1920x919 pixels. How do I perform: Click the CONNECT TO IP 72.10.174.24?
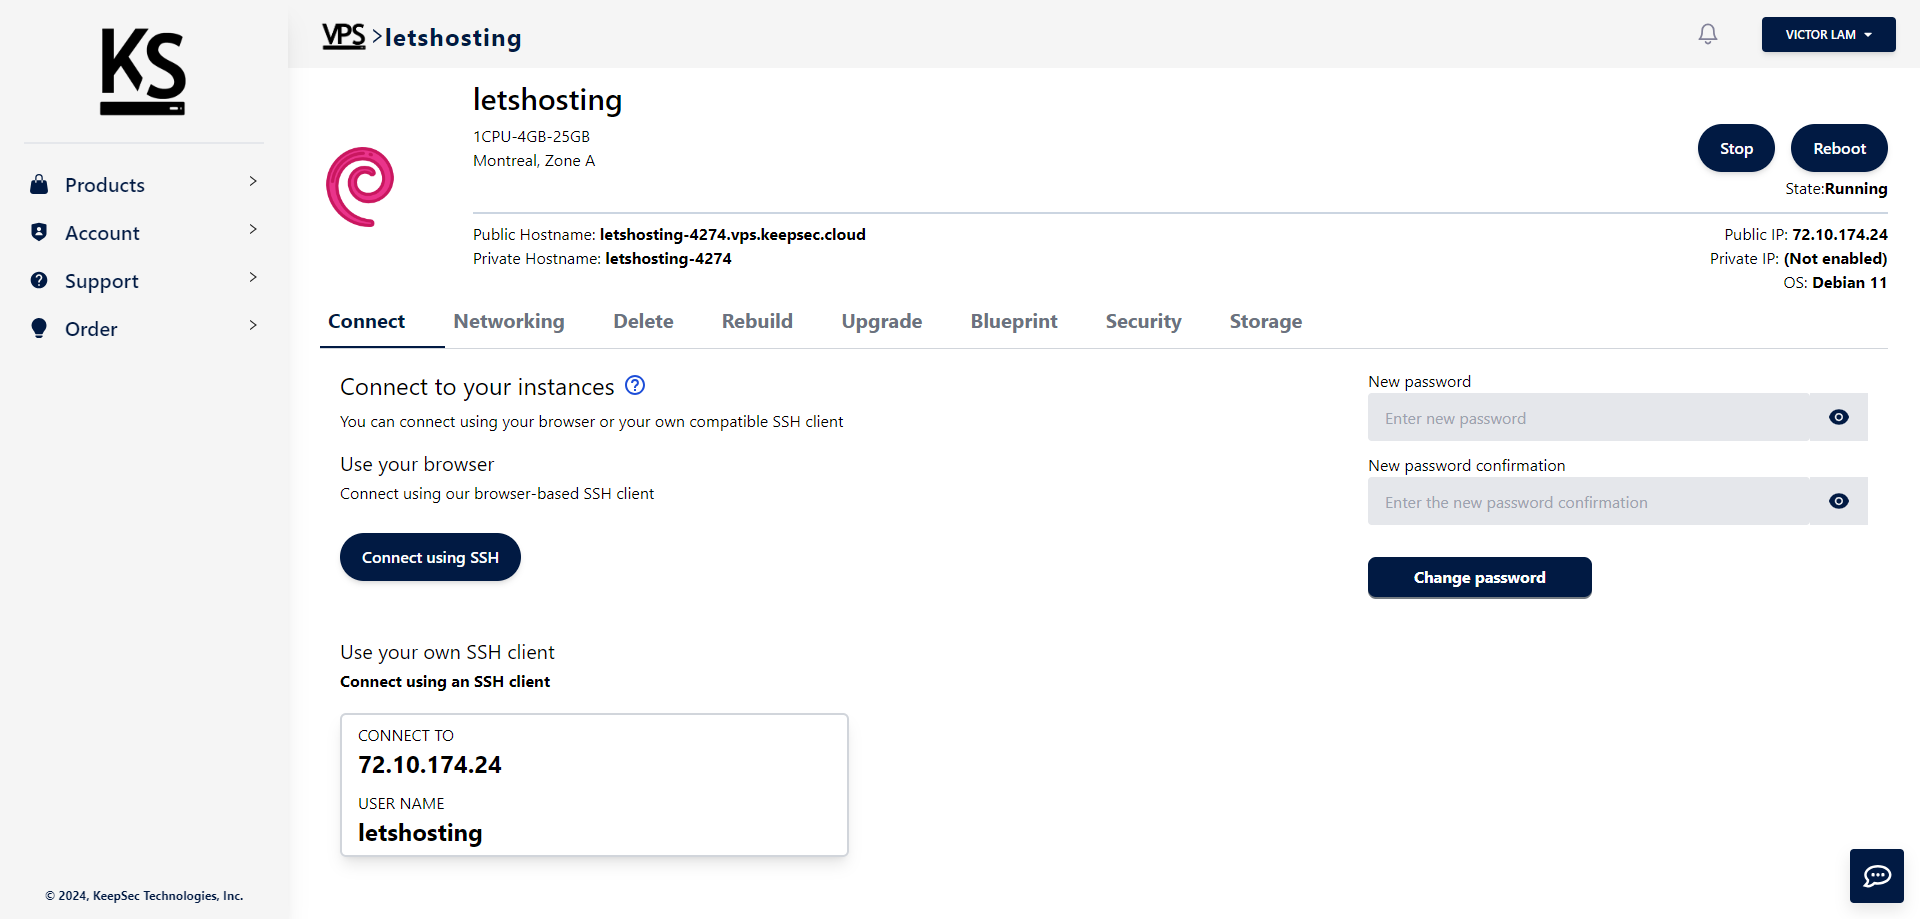(430, 765)
